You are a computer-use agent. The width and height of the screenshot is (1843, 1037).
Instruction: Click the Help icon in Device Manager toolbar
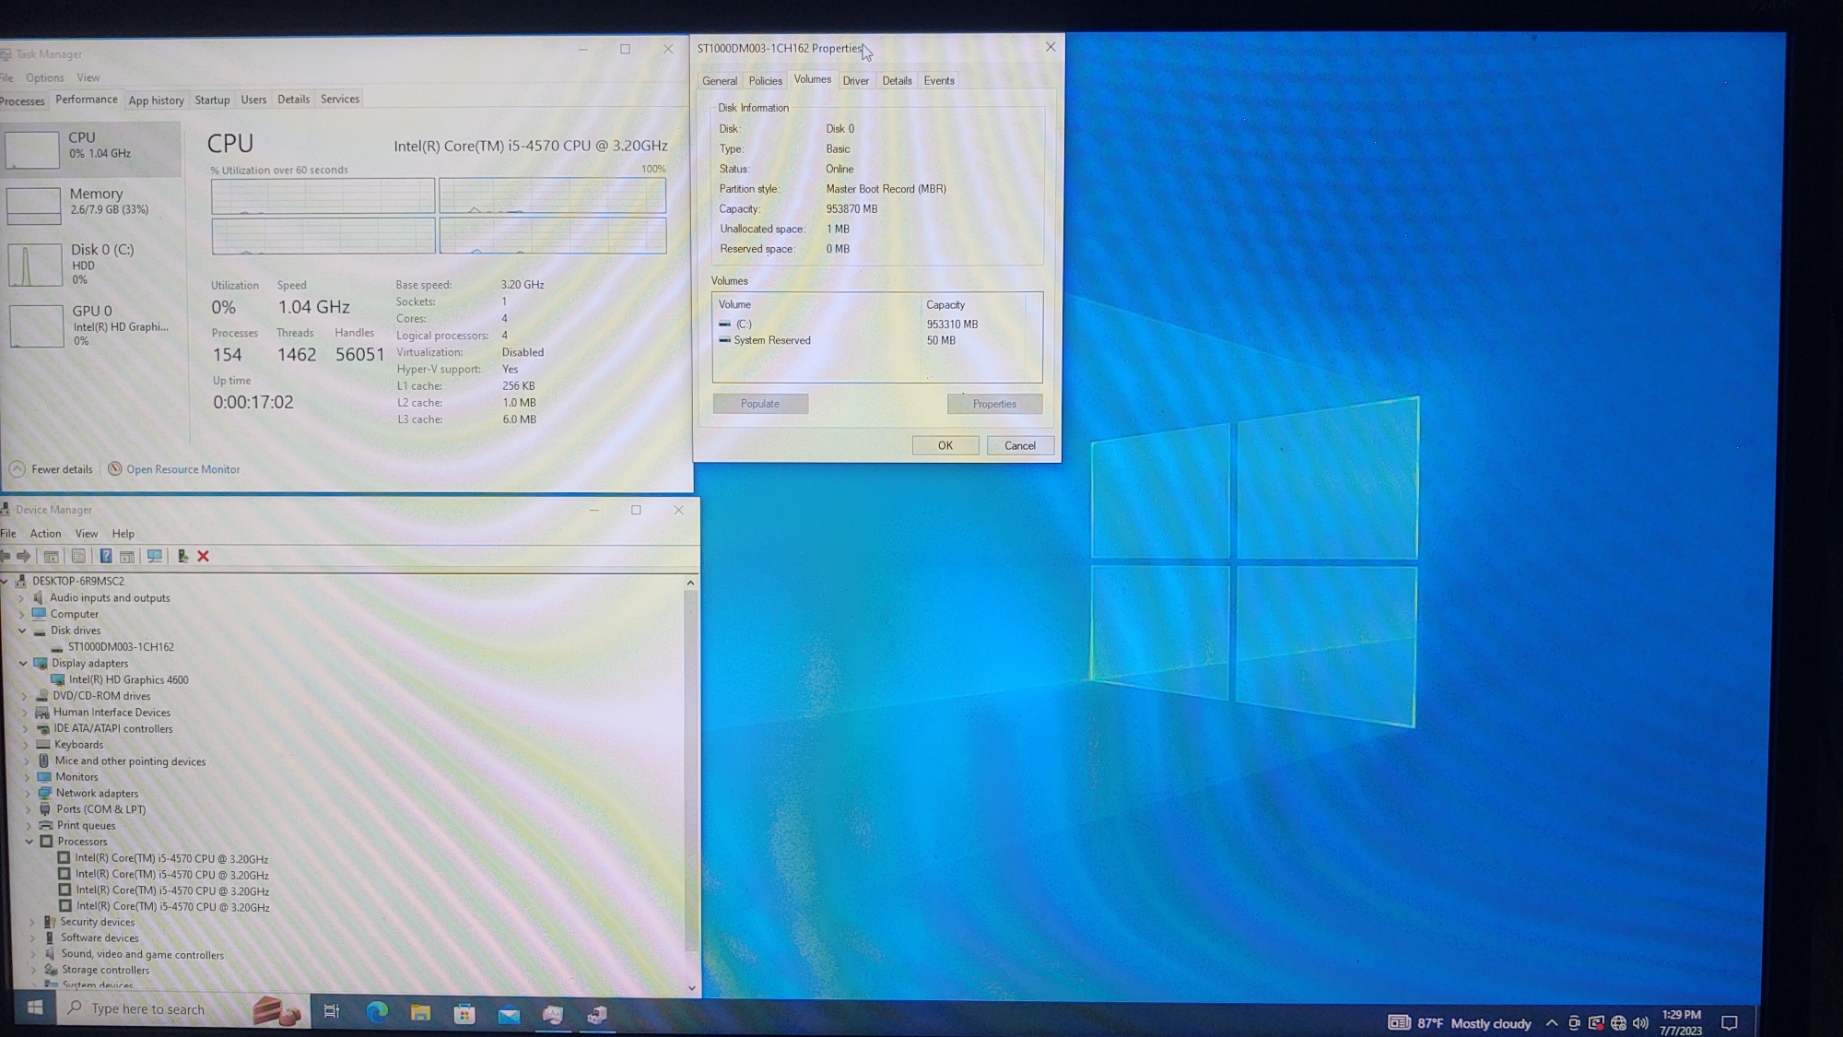[105, 556]
